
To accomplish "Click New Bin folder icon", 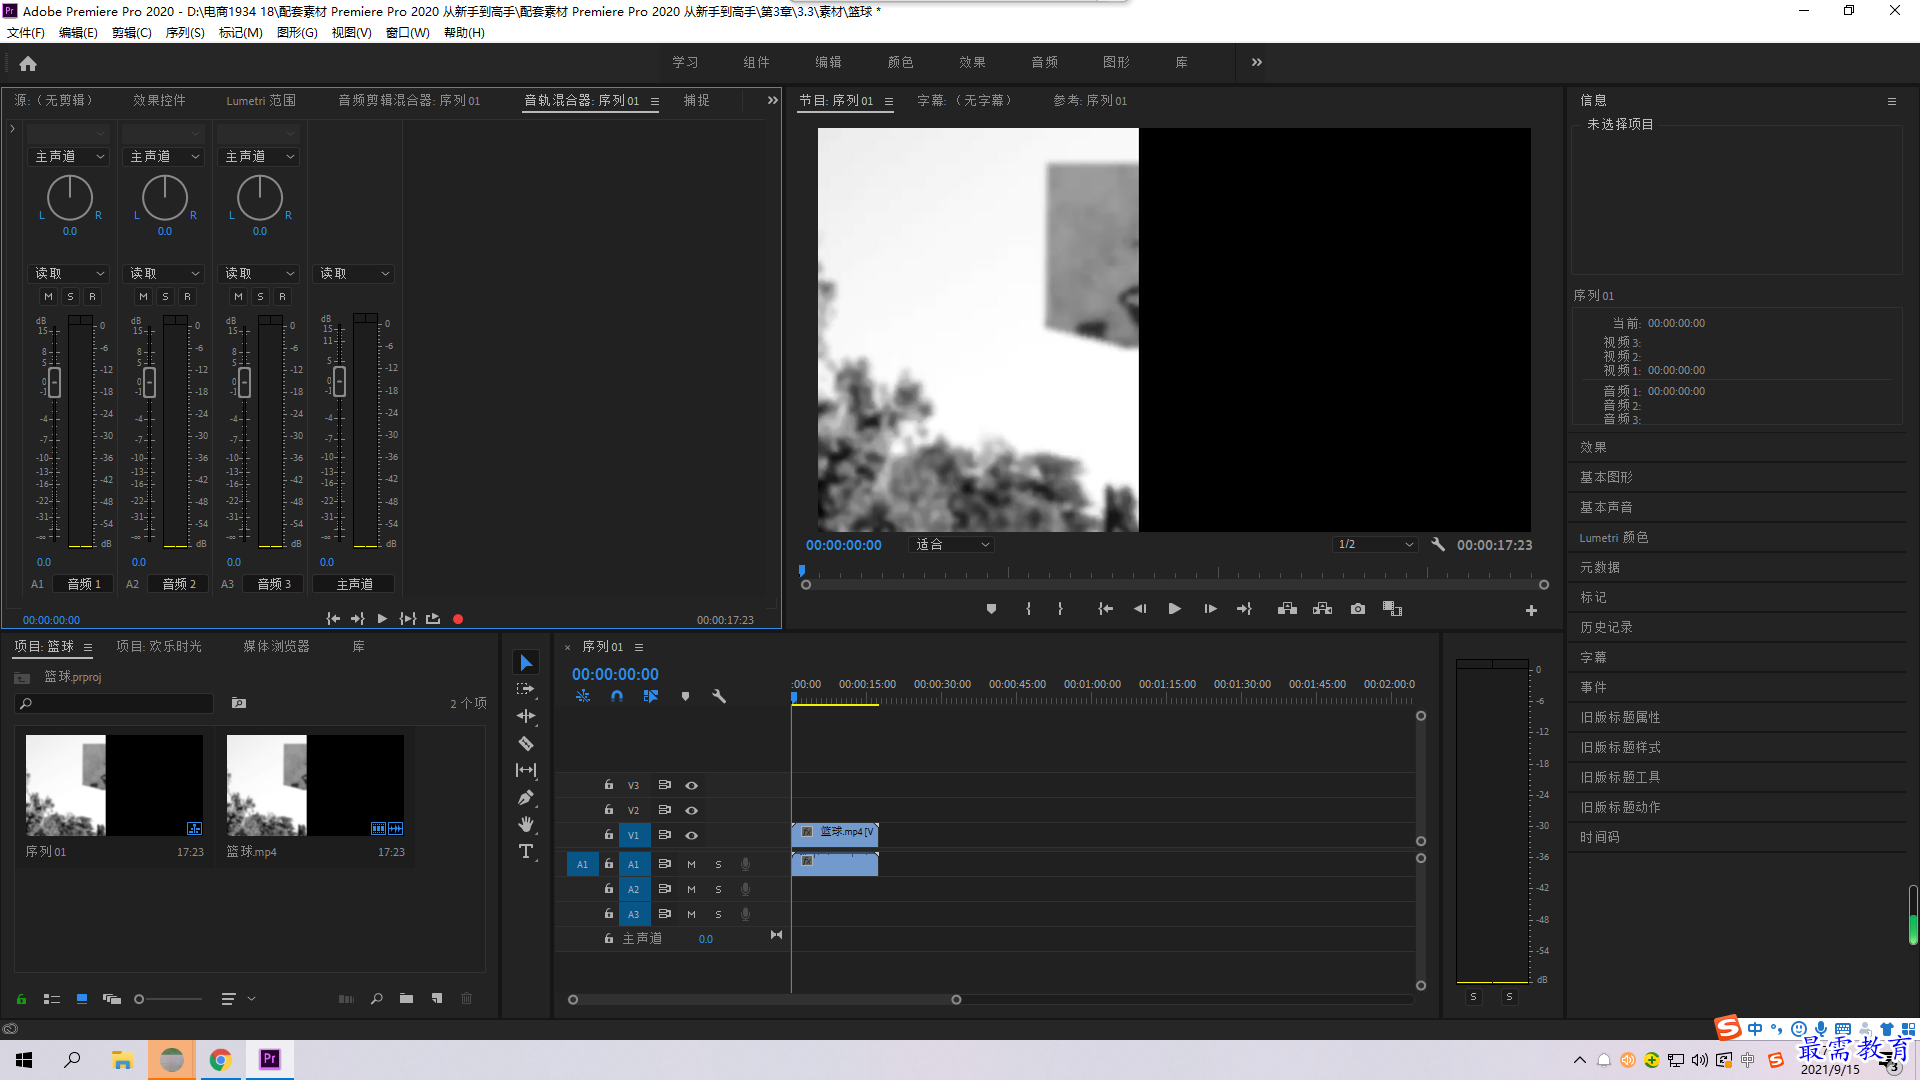I will 406,998.
